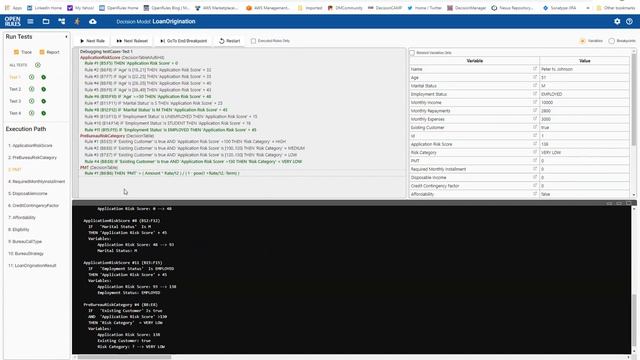This screenshot has height=360, width=640.
Task: Select 3. PMT step in Execution Path
Action: (15, 169)
